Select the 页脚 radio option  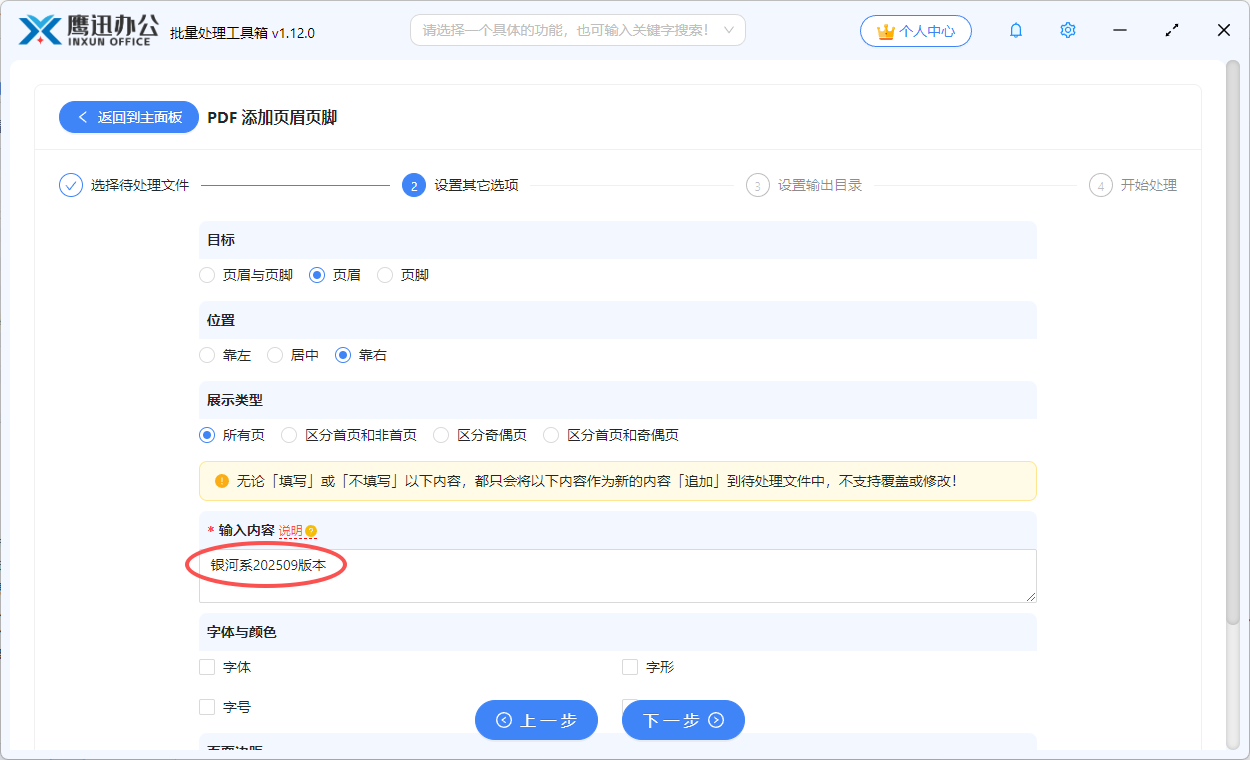coord(385,274)
